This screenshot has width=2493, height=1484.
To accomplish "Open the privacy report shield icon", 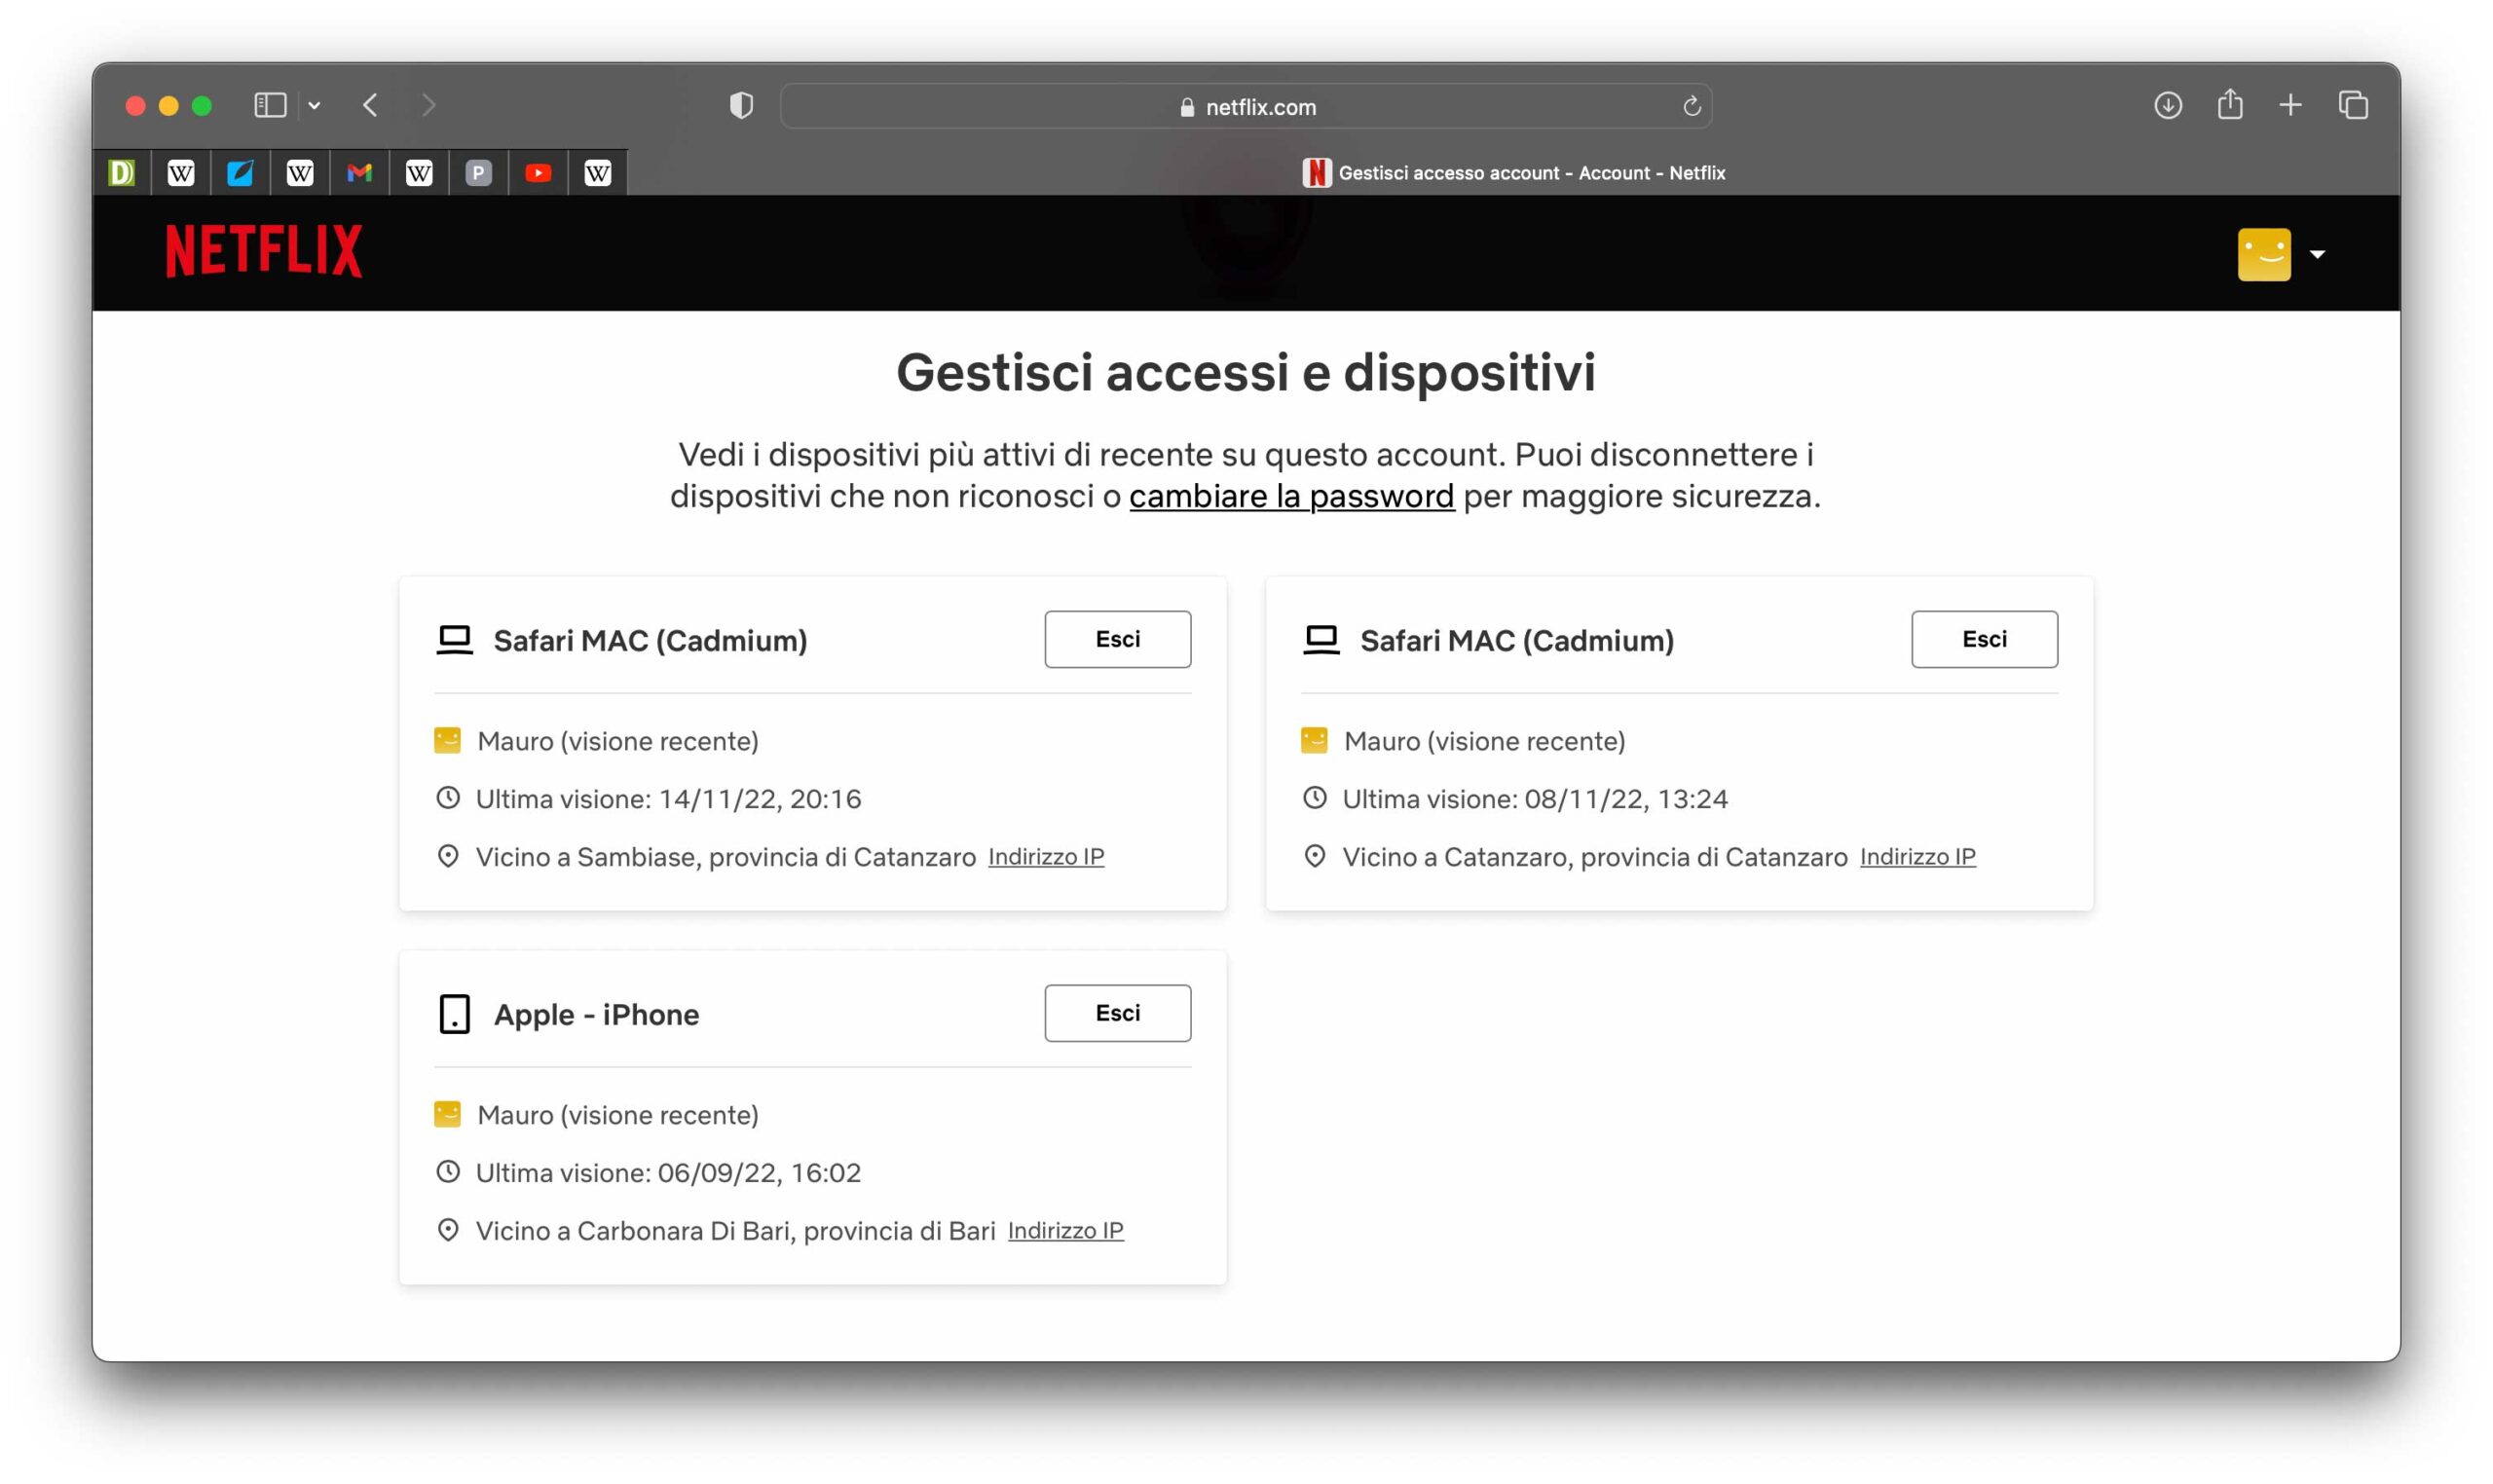I will click(x=741, y=105).
